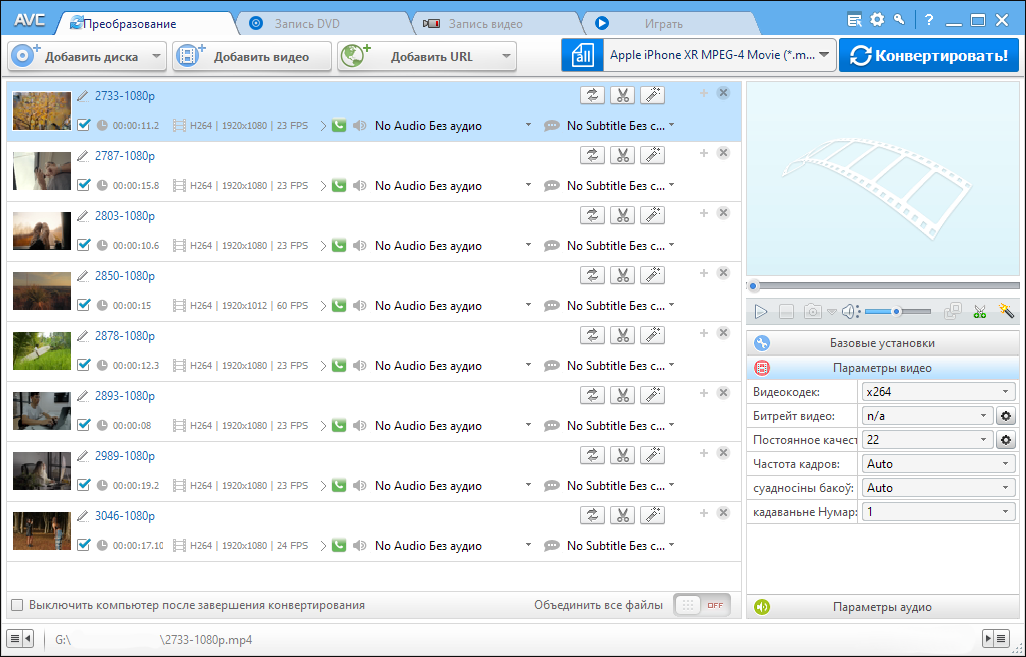The width and height of the screenshot is (1026, 657).
Task: Open magic wand effects for 2803-1080p
Action: 652,215
